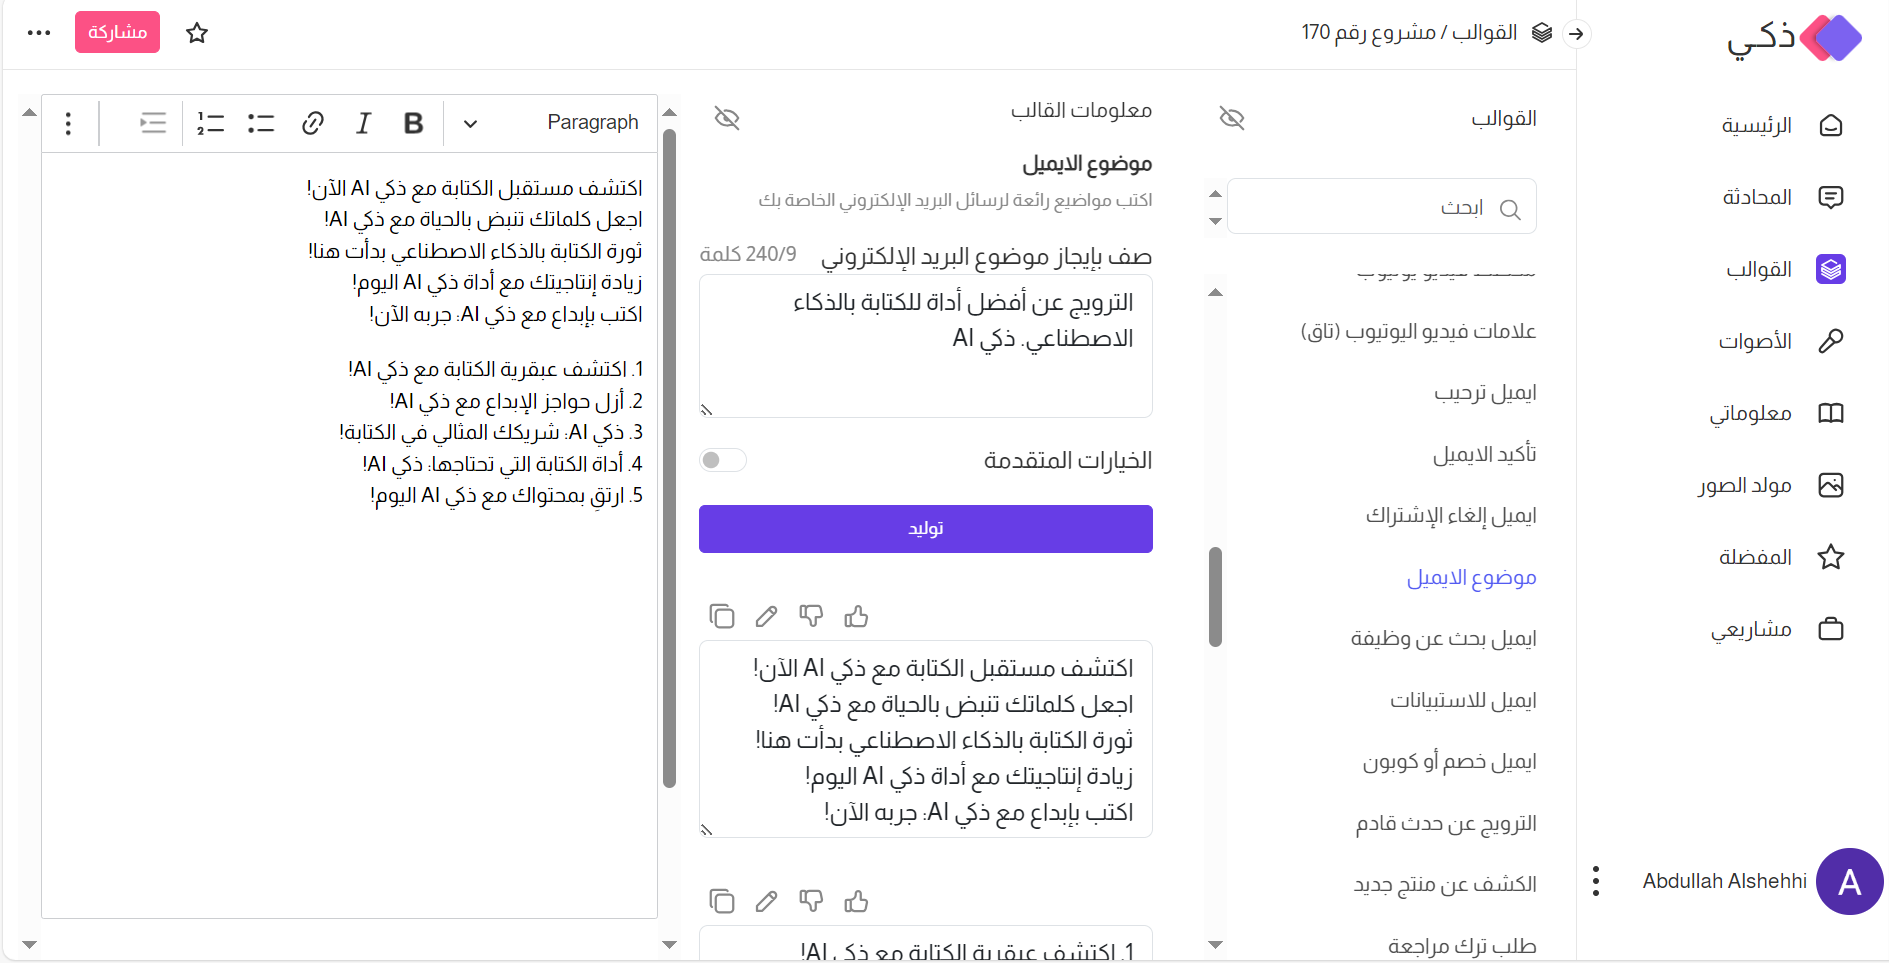Image resolution: width=1889 pixels, height=963 pixels.
Task: Click templates list scroll down arrow
Action: point(1216,944)
